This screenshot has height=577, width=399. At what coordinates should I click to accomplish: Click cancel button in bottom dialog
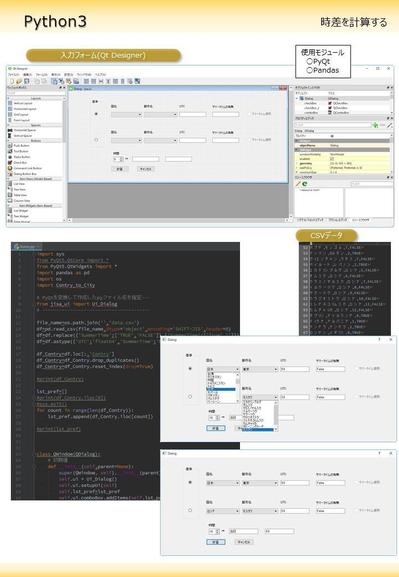point(244,542)
